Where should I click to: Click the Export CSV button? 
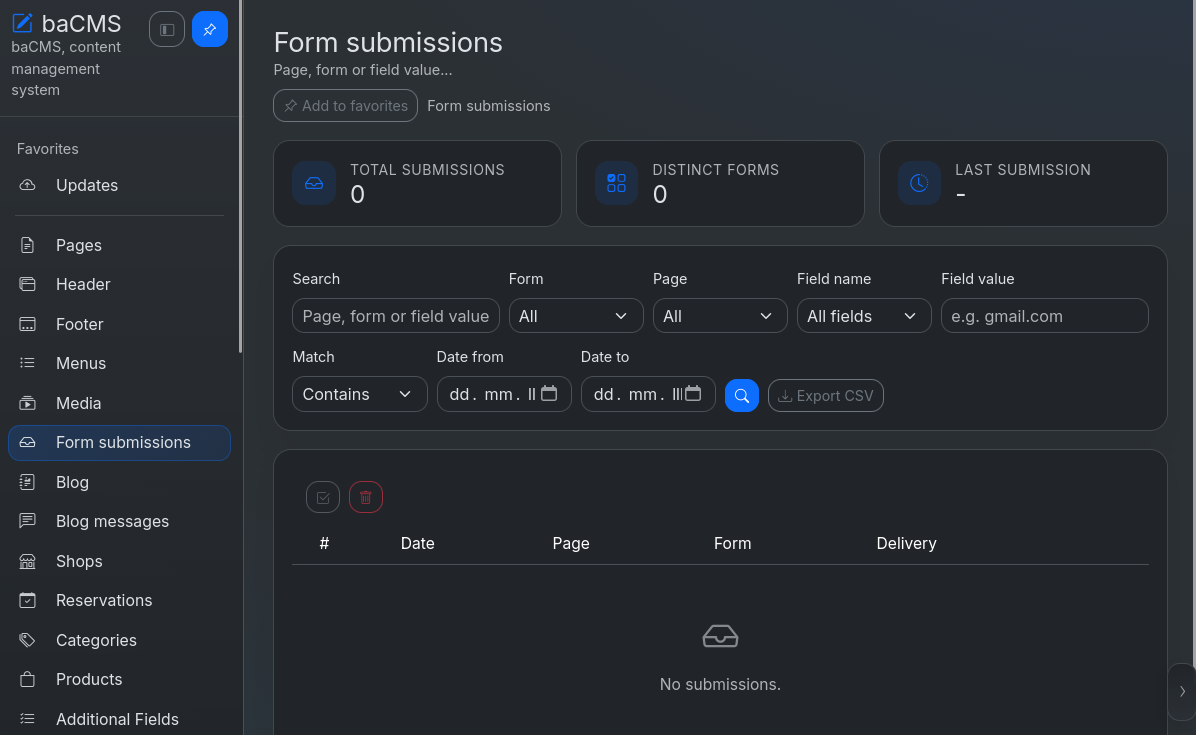(x=826, y=396)
